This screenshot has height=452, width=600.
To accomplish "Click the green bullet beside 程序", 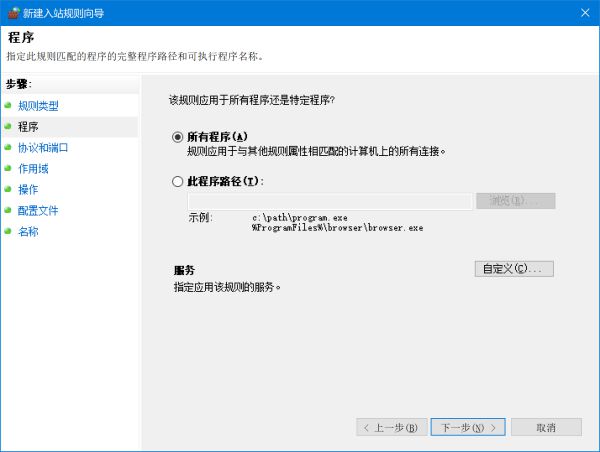I will point(9,127).
